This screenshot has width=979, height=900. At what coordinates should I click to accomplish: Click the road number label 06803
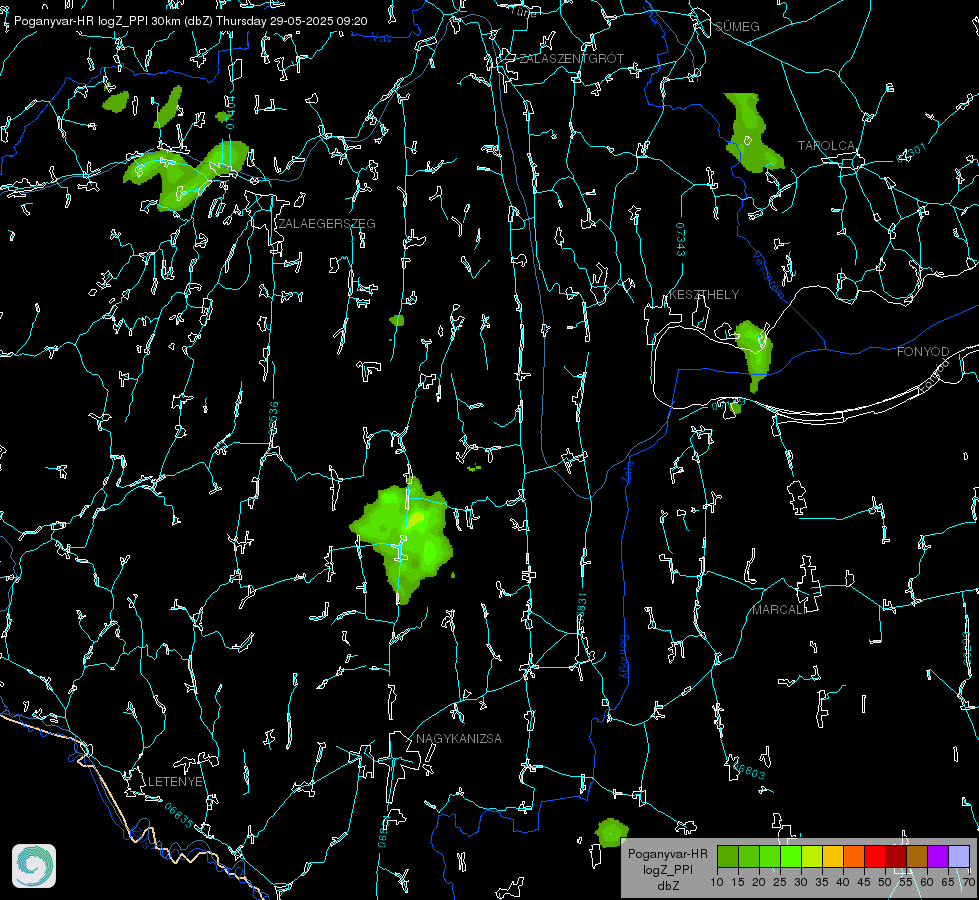(749, 769)
